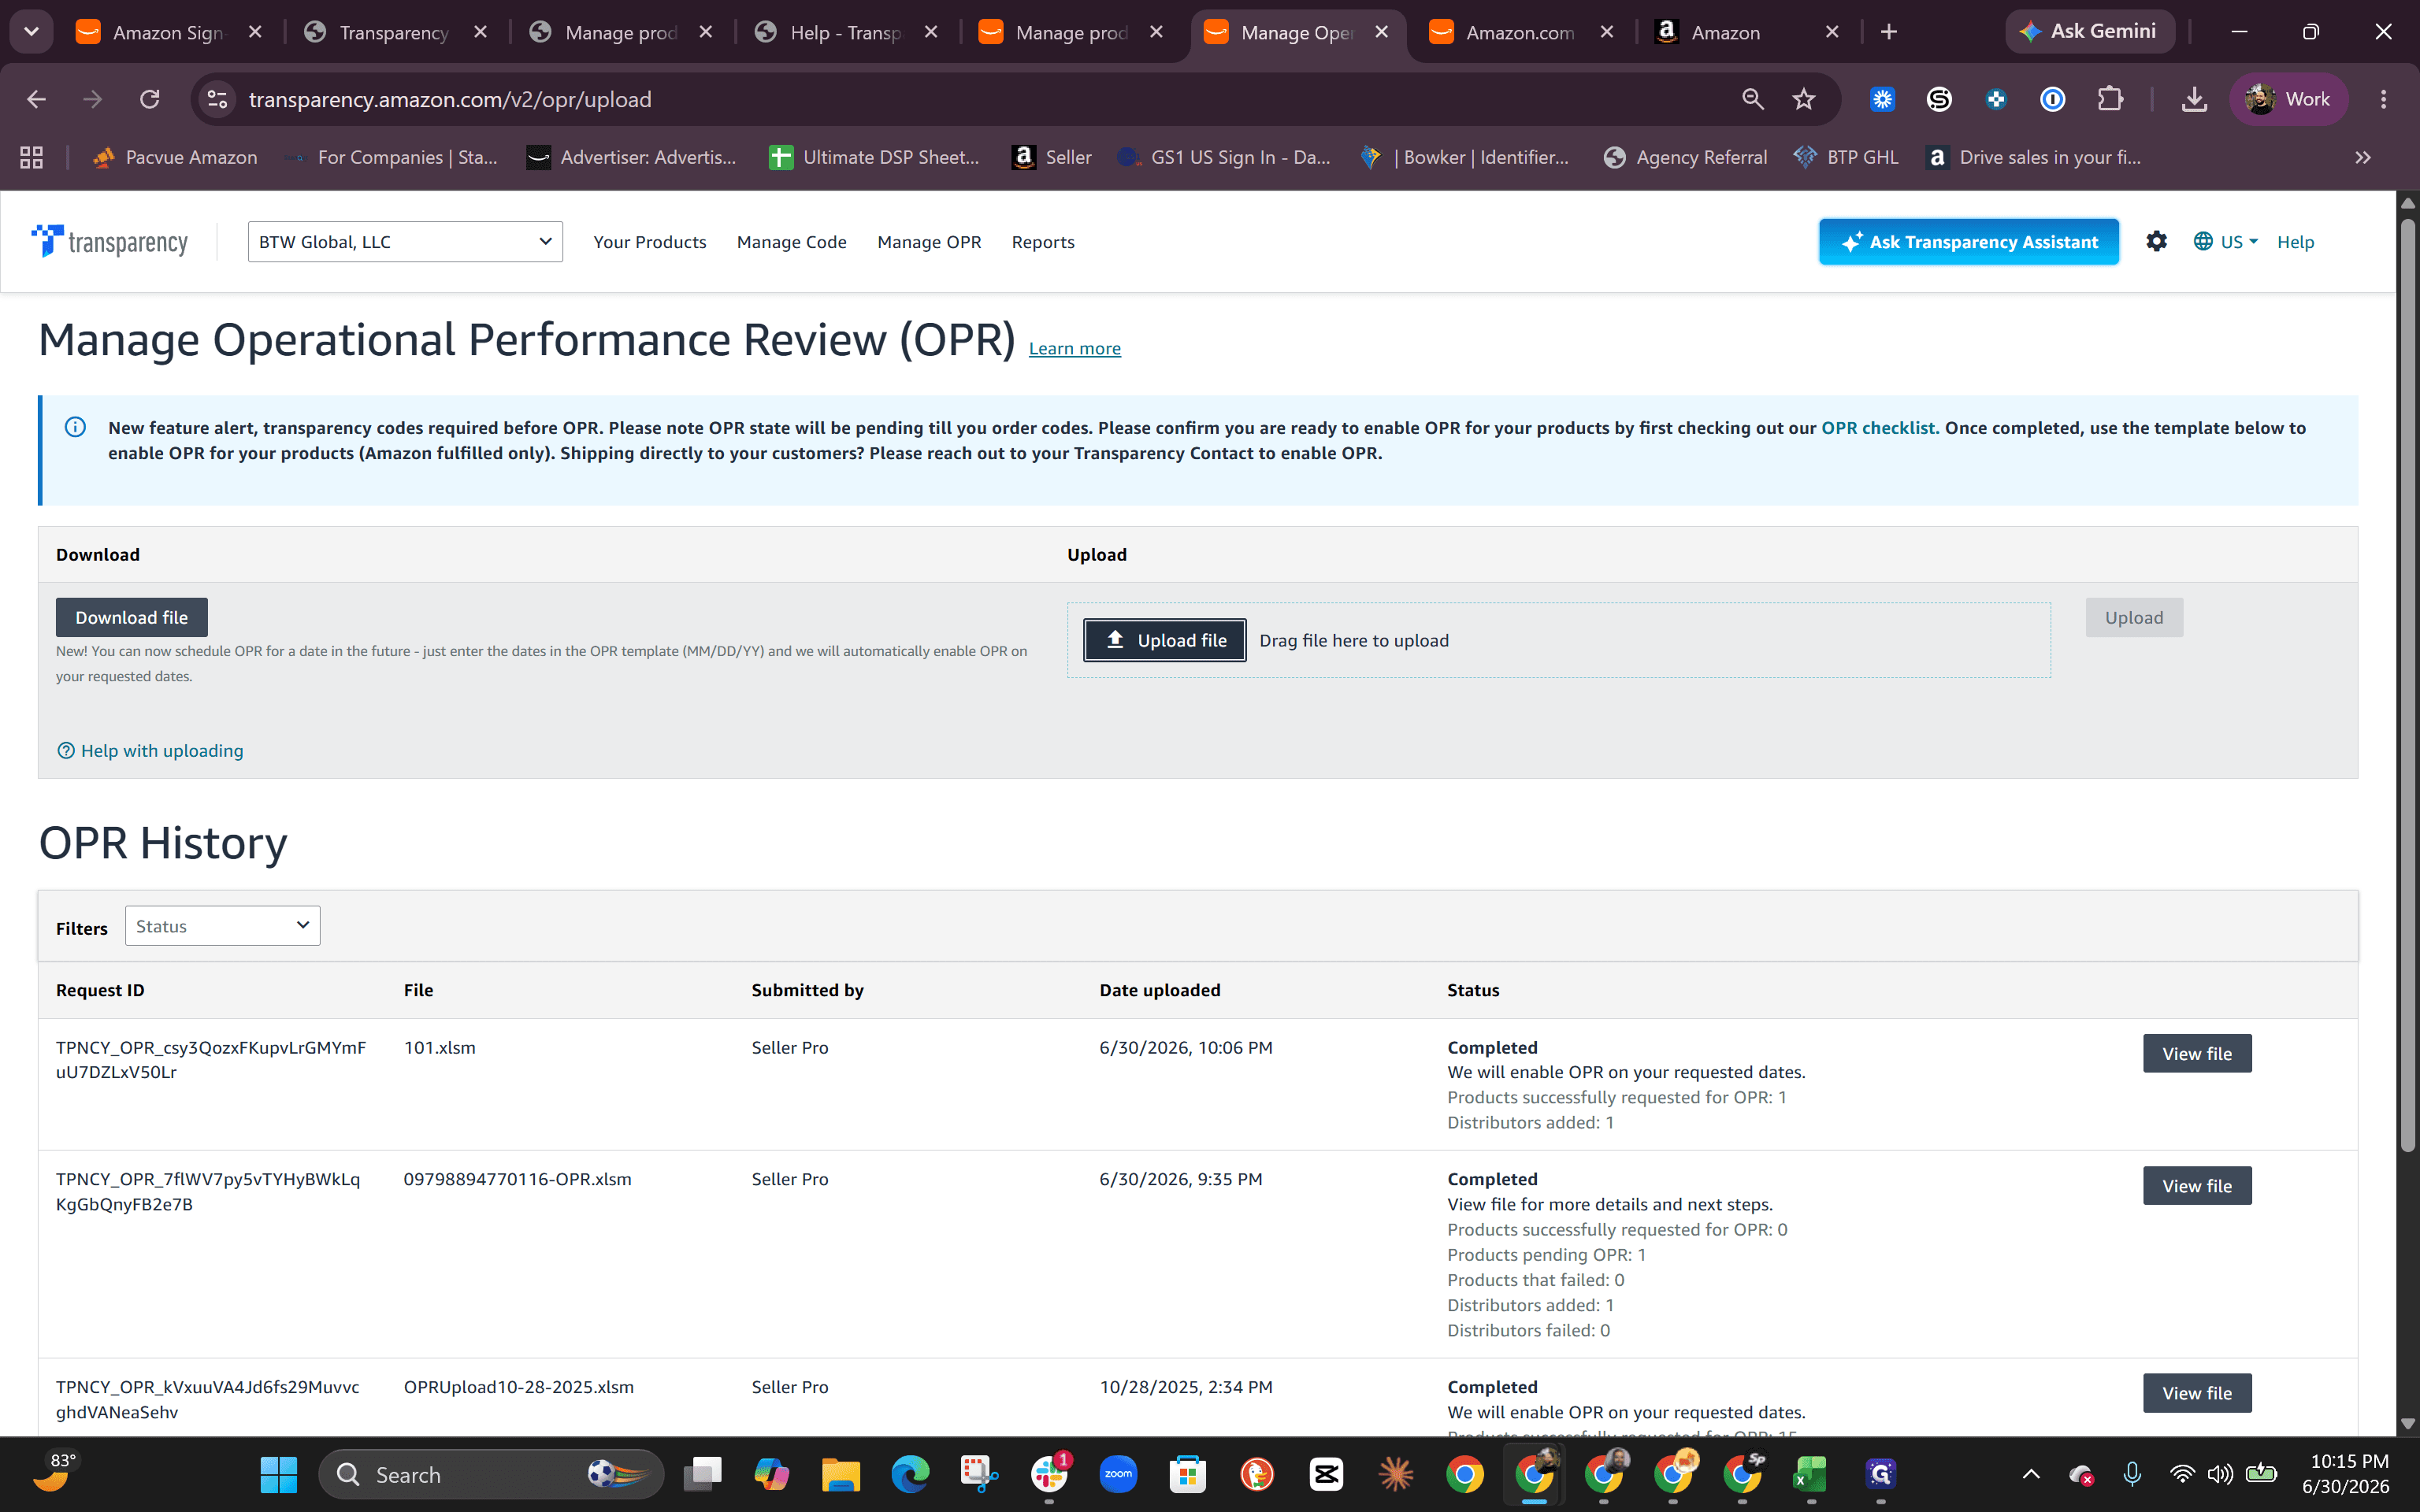Launch File Explorer from the taskbar

[840, 1474]
